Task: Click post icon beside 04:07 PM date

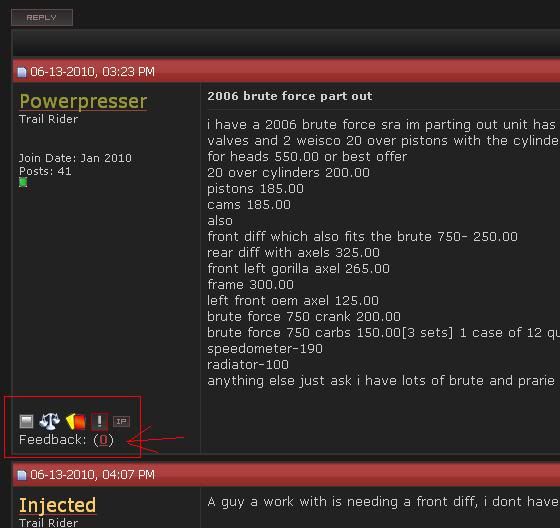Action: [x=22, y=475]
